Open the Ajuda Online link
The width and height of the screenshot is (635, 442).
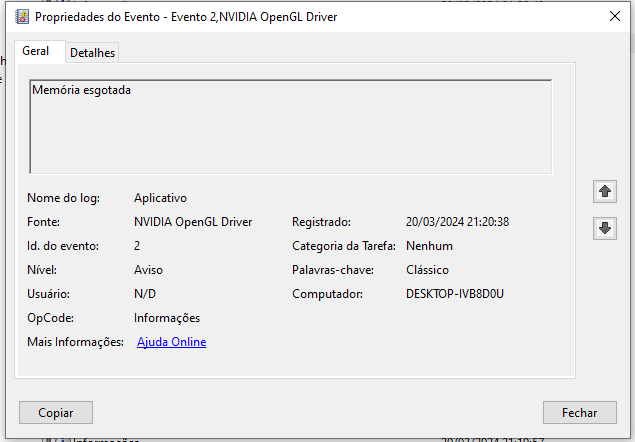pyautogui.click(x=171, y=342)
